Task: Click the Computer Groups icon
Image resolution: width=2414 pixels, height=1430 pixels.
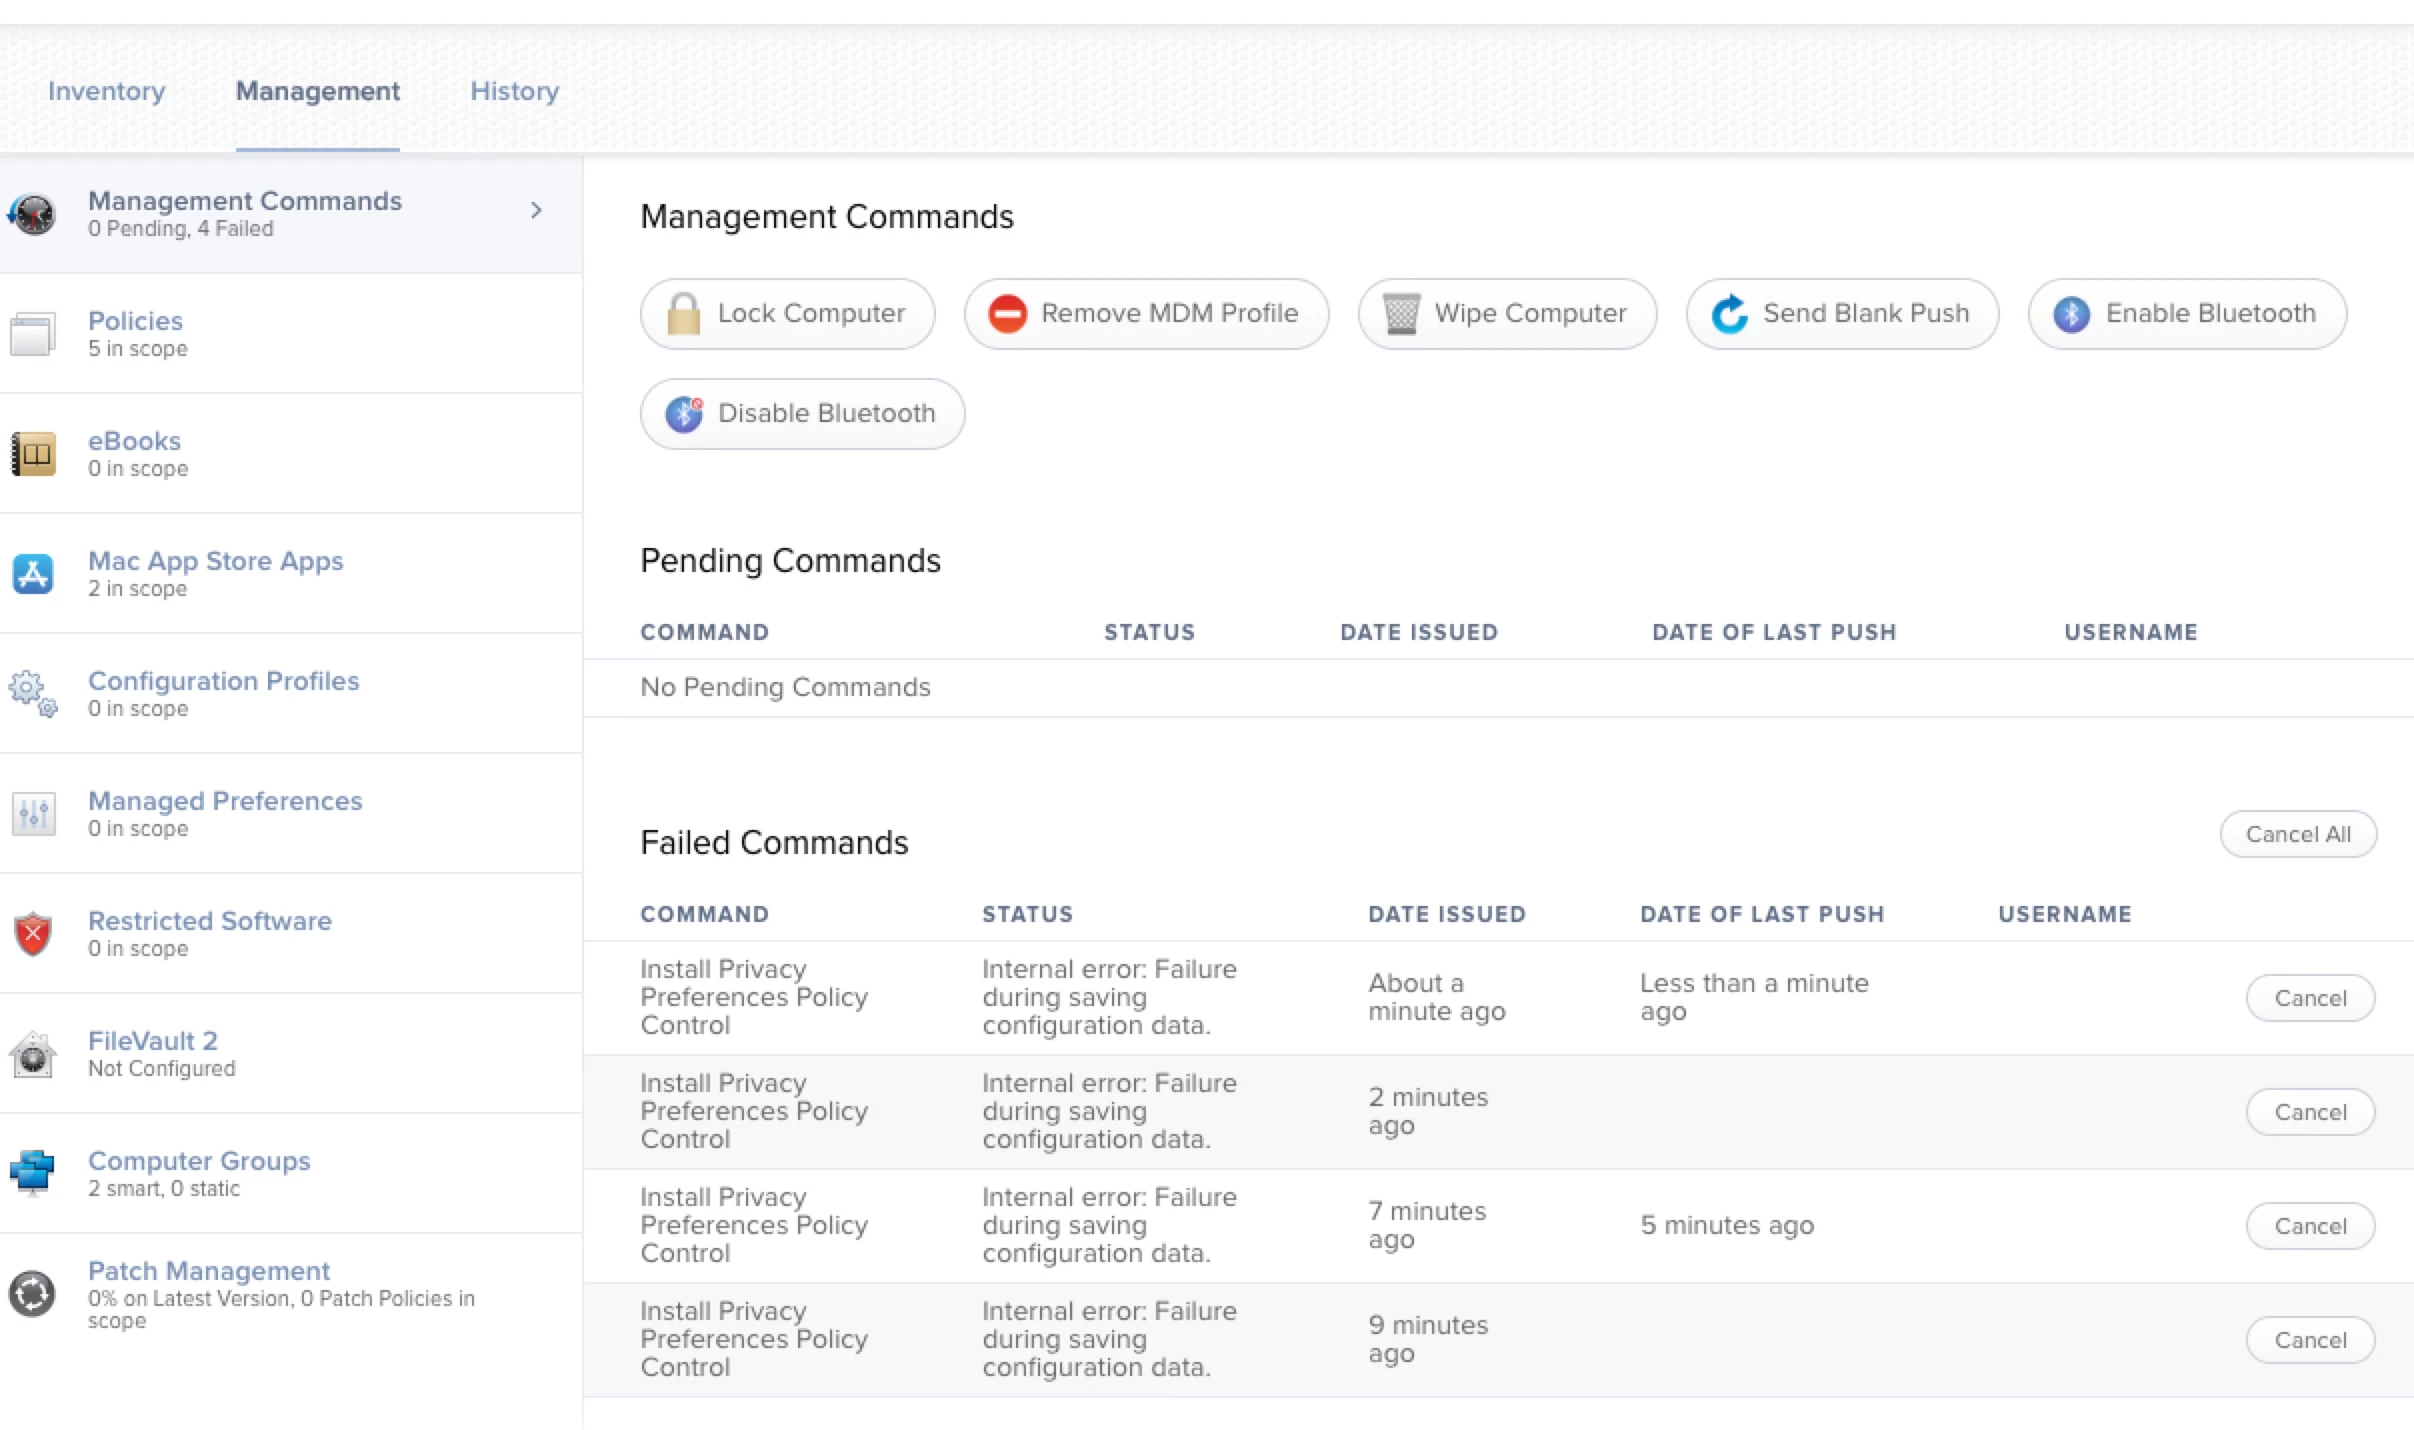Action: coord(32,1173)
